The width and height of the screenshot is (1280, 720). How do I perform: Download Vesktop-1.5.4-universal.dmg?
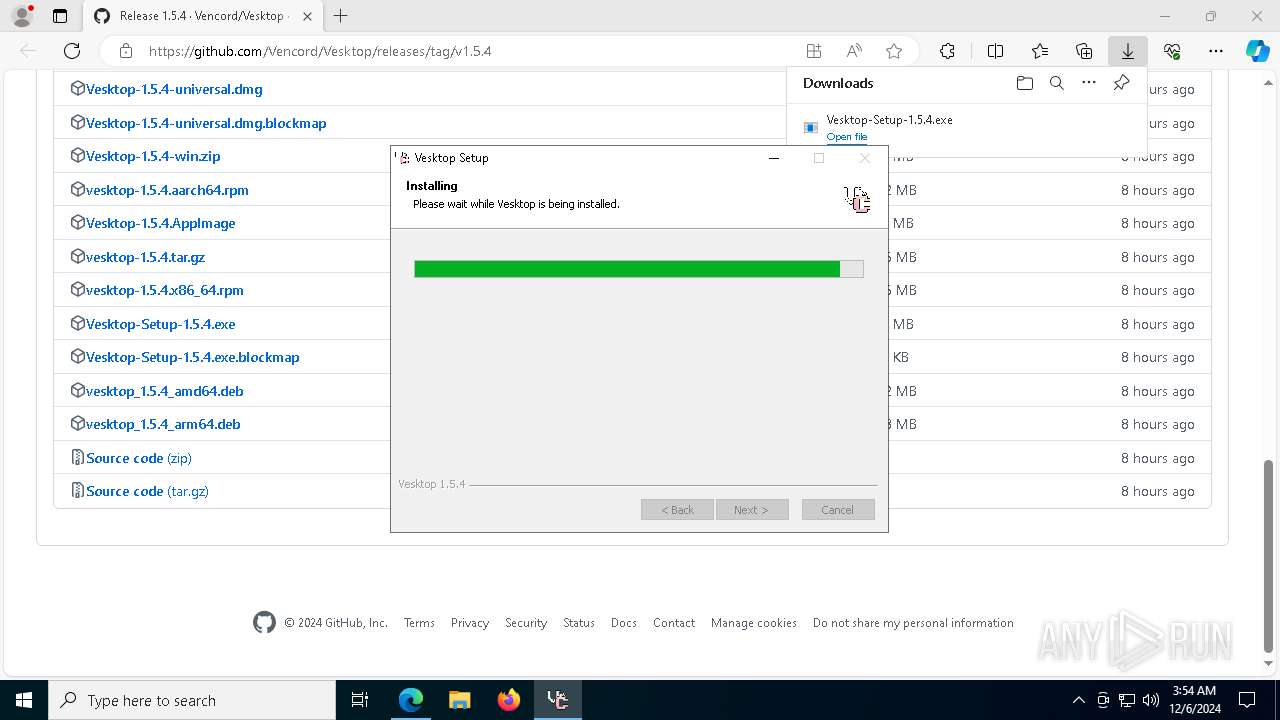[x=174, y=89]
